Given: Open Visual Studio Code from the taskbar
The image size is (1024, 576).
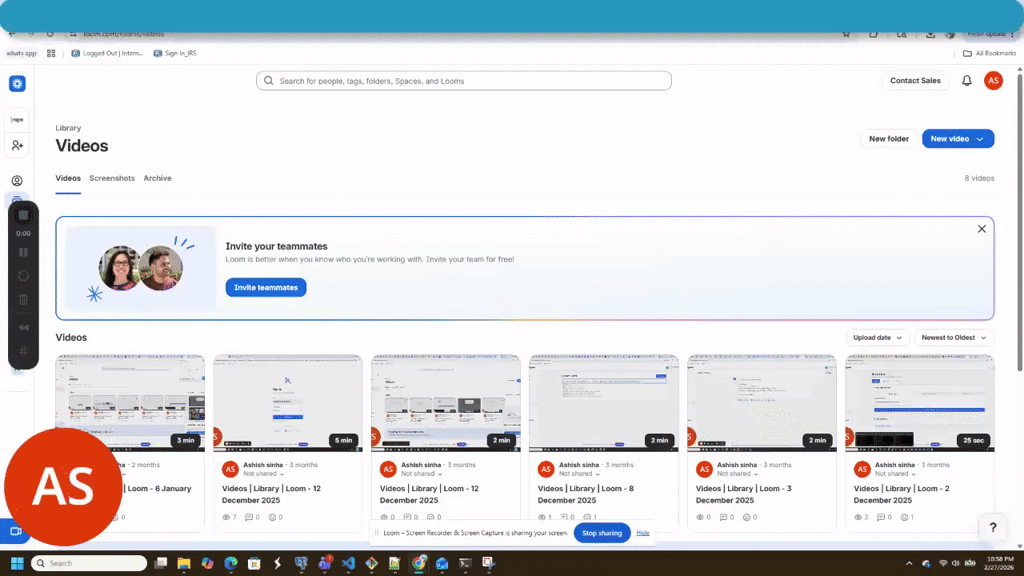Looking at the screenshot, I should click(348, 563).
